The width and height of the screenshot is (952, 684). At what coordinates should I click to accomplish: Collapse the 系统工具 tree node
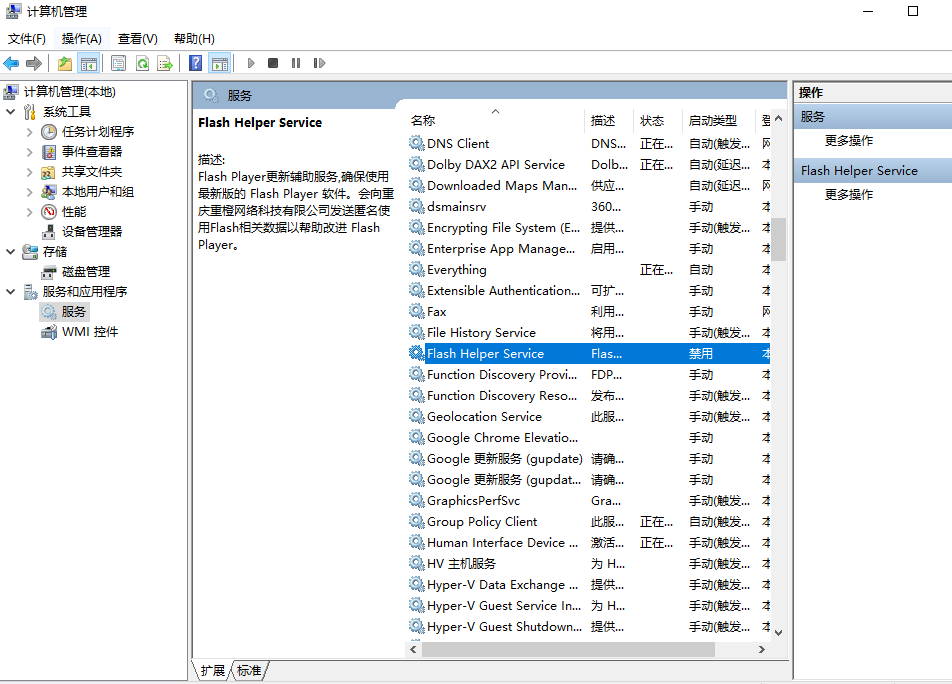[x=10, y=112]
